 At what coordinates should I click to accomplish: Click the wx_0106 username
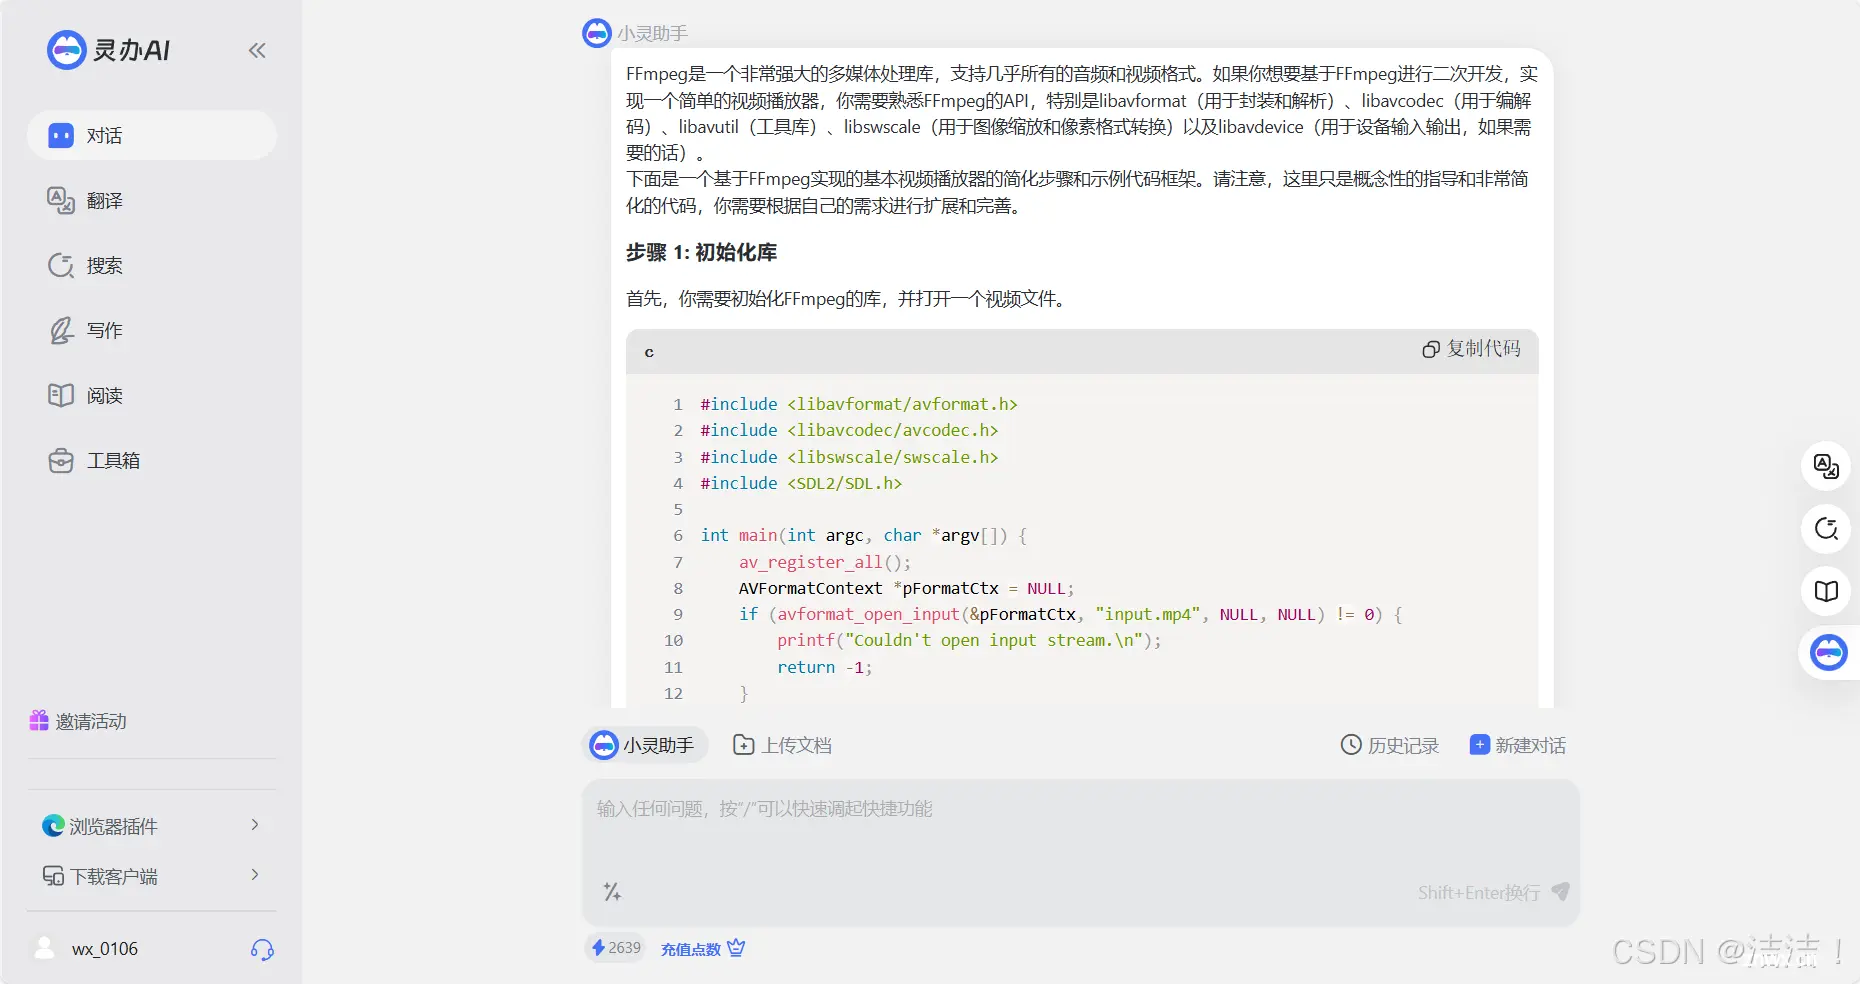coord(105,949)
